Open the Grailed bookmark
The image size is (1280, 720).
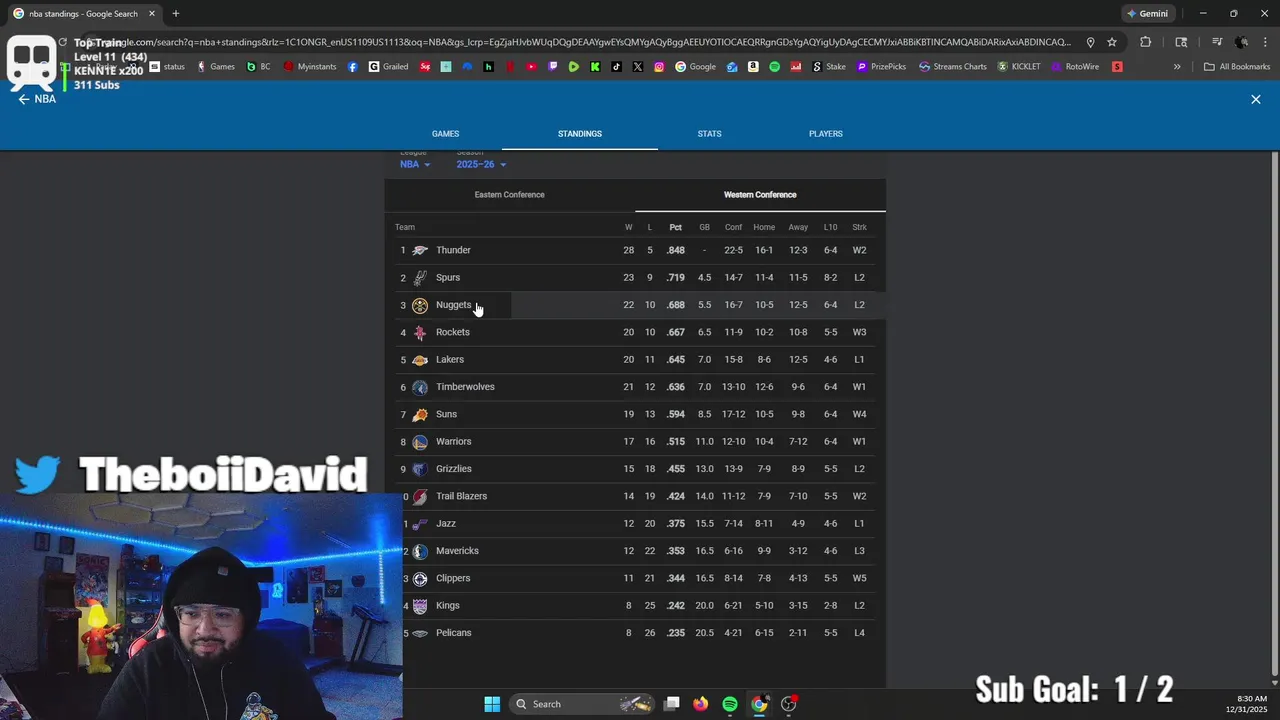pos(388,67)
